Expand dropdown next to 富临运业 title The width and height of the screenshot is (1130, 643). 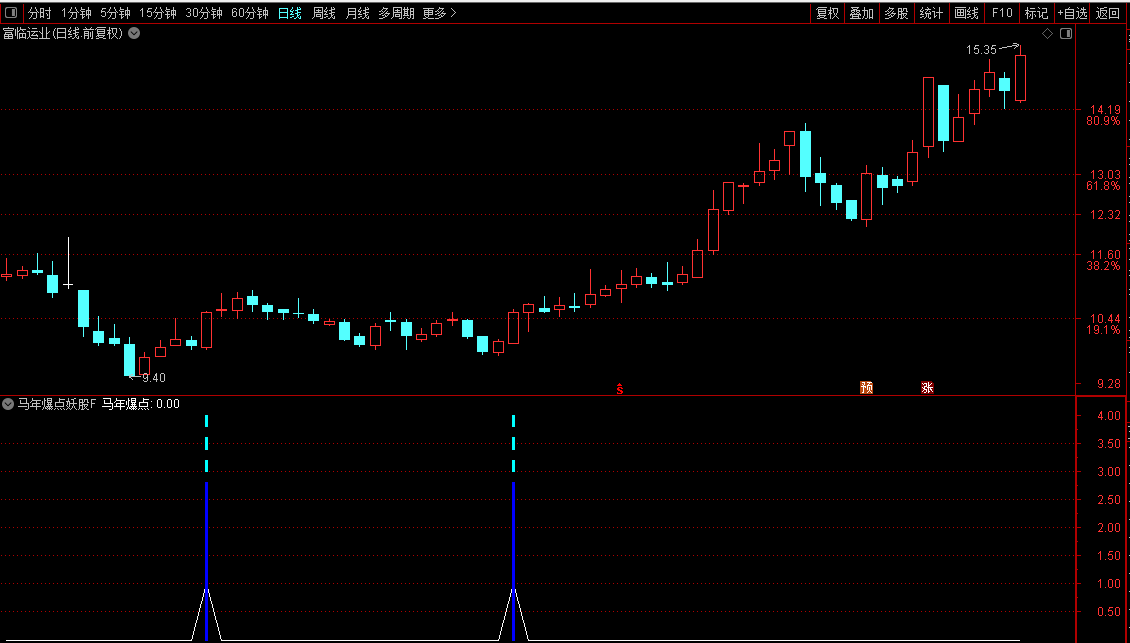[x=134, y=33]
